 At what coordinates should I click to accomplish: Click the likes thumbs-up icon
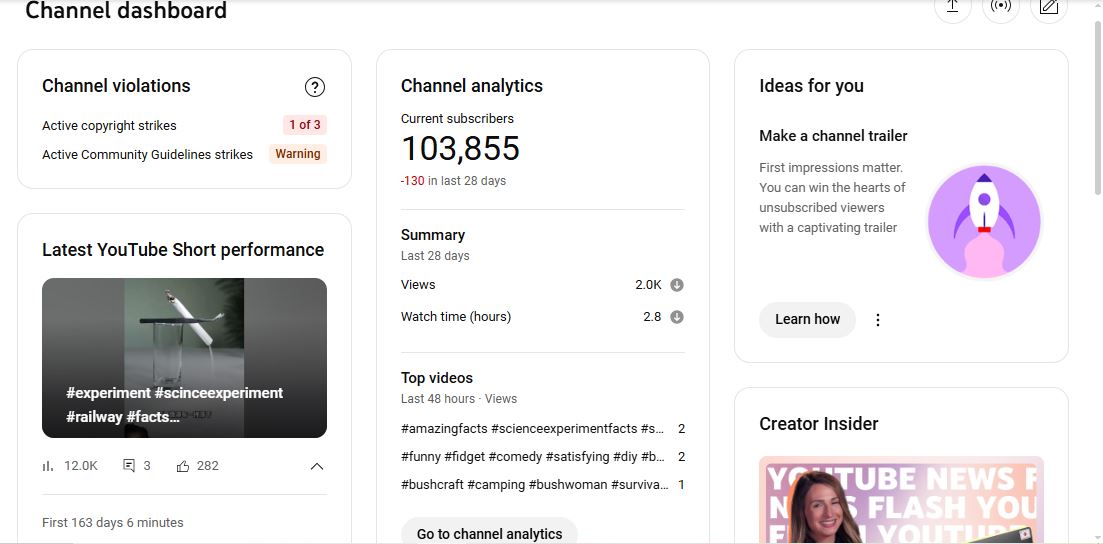[183, 466]
